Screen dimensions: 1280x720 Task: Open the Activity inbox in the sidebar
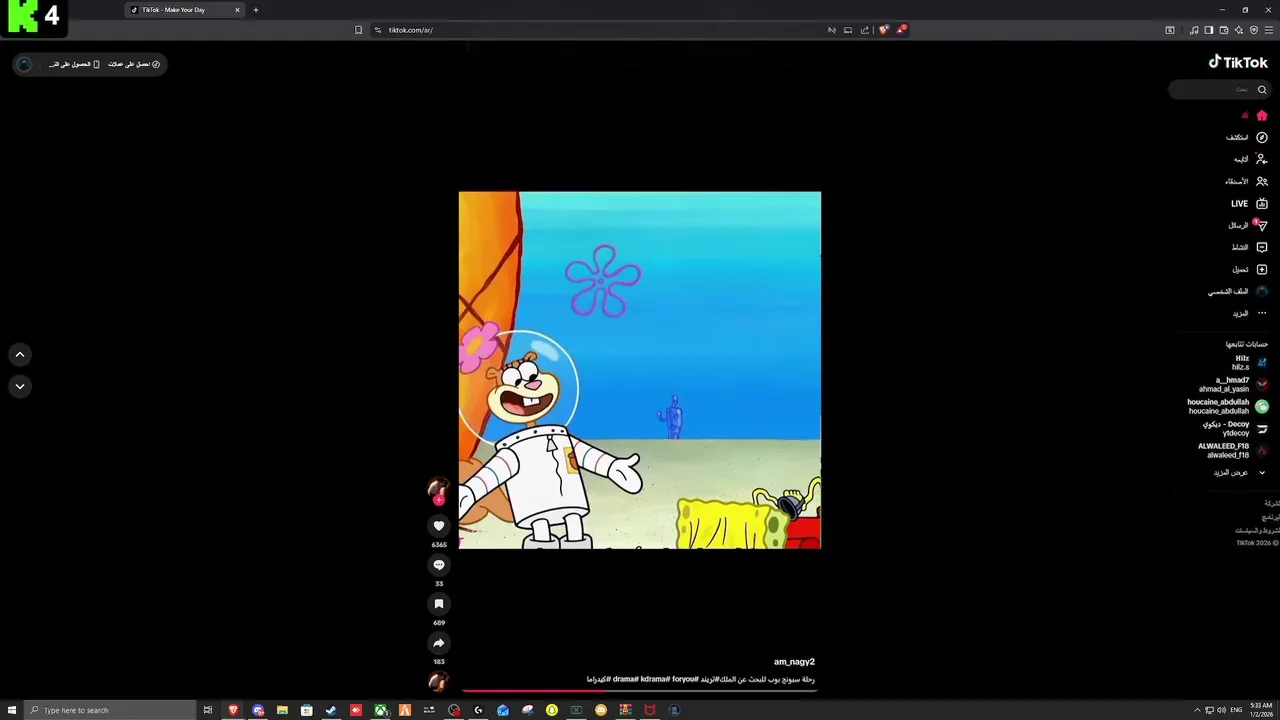(1249, 248)
